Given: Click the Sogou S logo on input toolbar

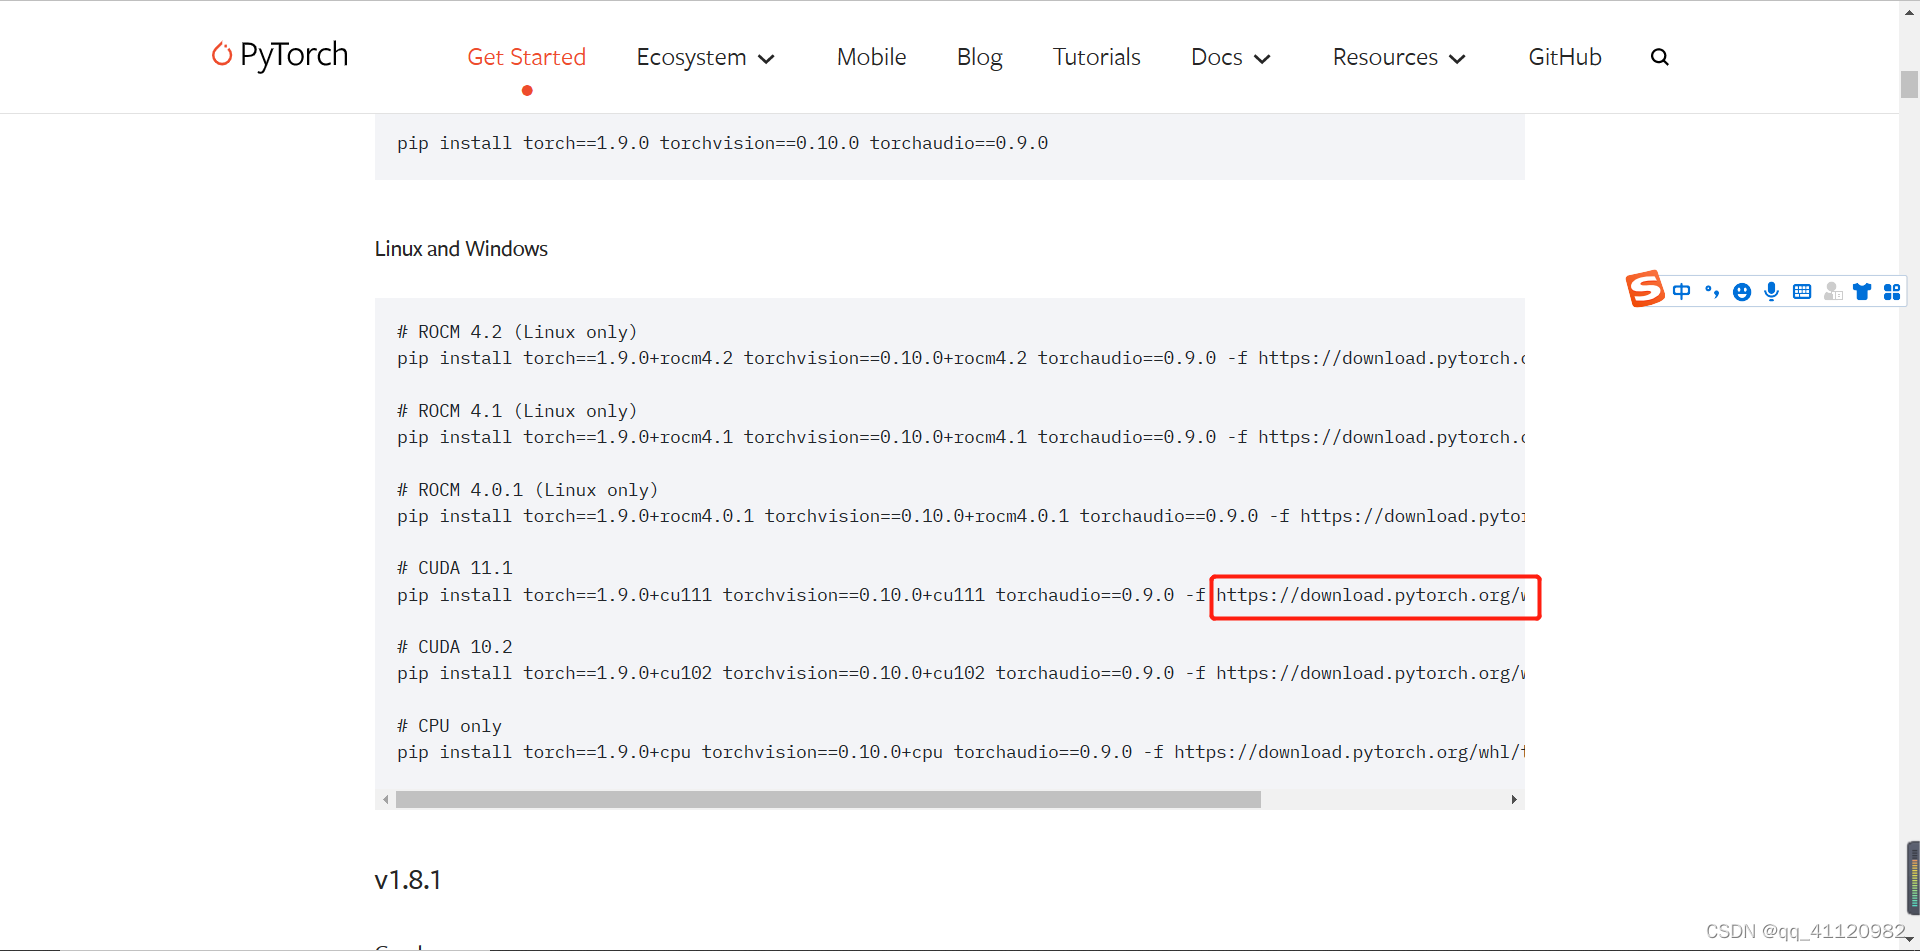Looking at the screenshot, I should tap(1645, 289).
